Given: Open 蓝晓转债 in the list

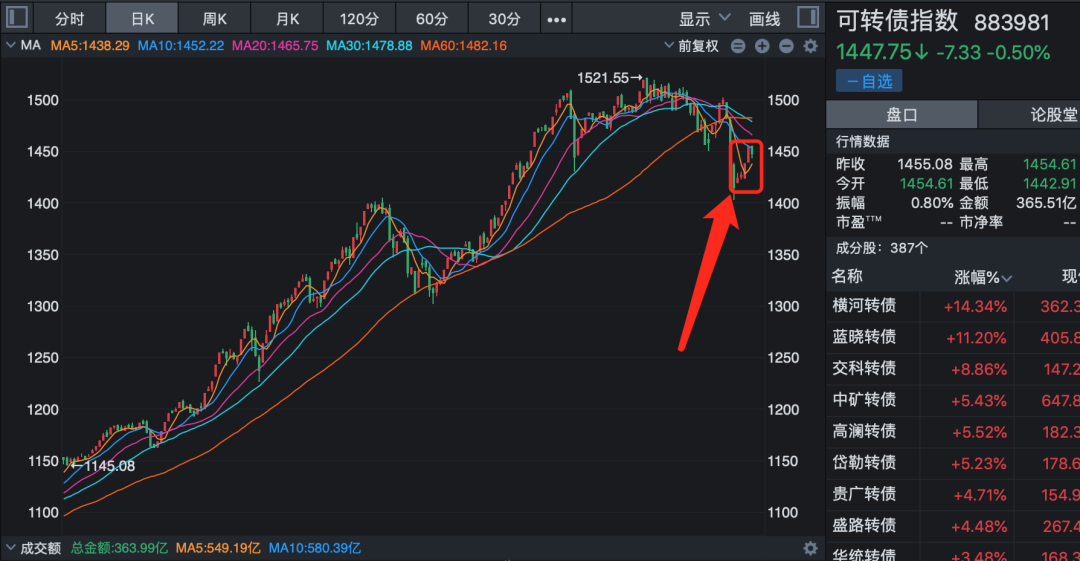Looking at the screenshot, I should click(864, 337).
